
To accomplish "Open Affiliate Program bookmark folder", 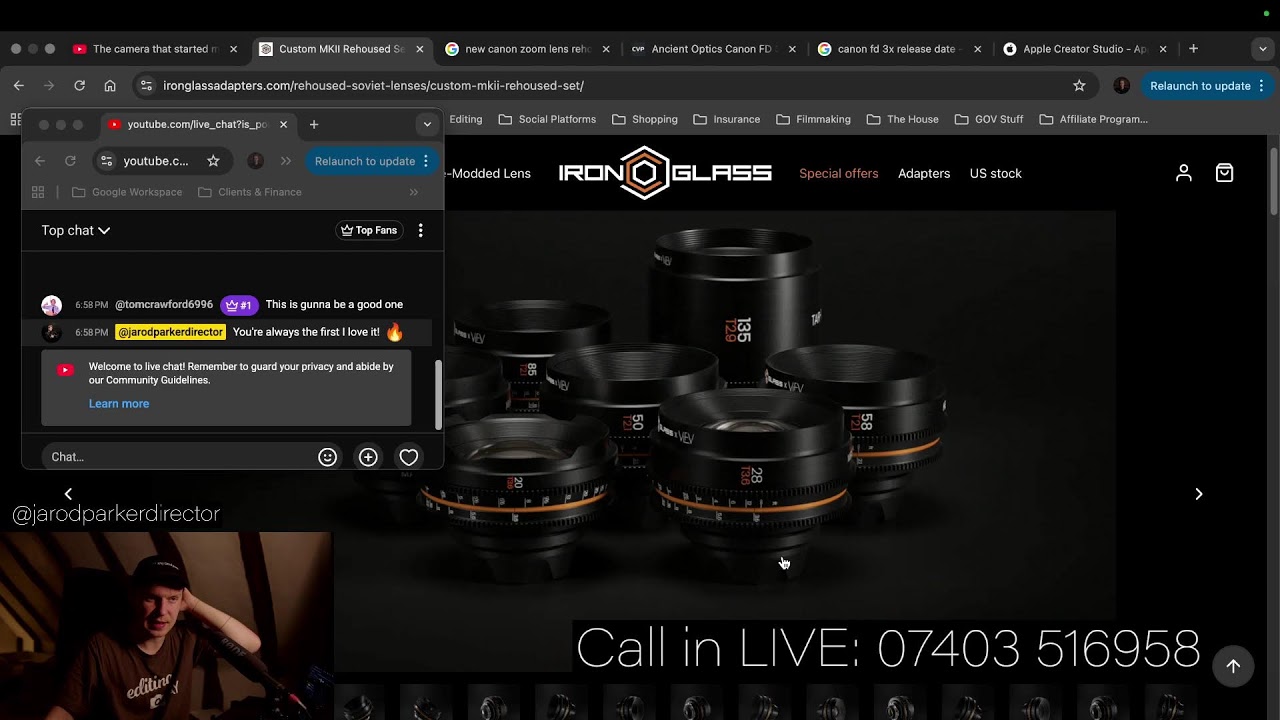I will tap(1094, 119).
